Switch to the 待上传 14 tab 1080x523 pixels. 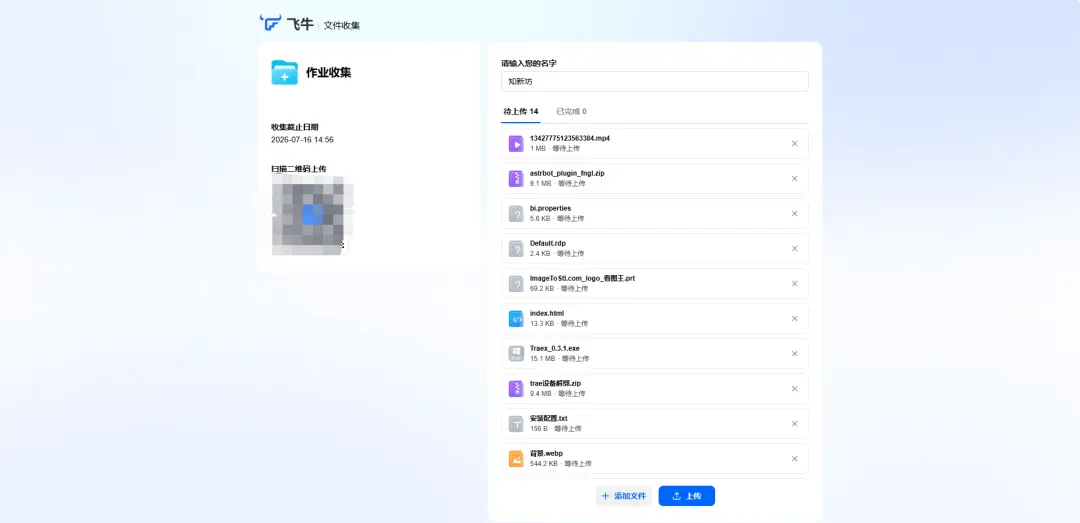point(521,112)
